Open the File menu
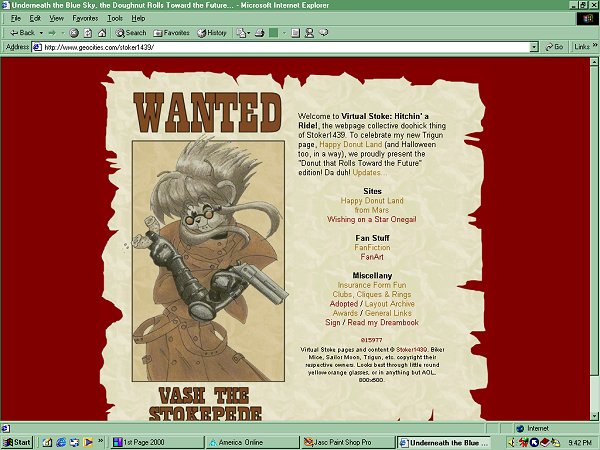 point(16,18)
